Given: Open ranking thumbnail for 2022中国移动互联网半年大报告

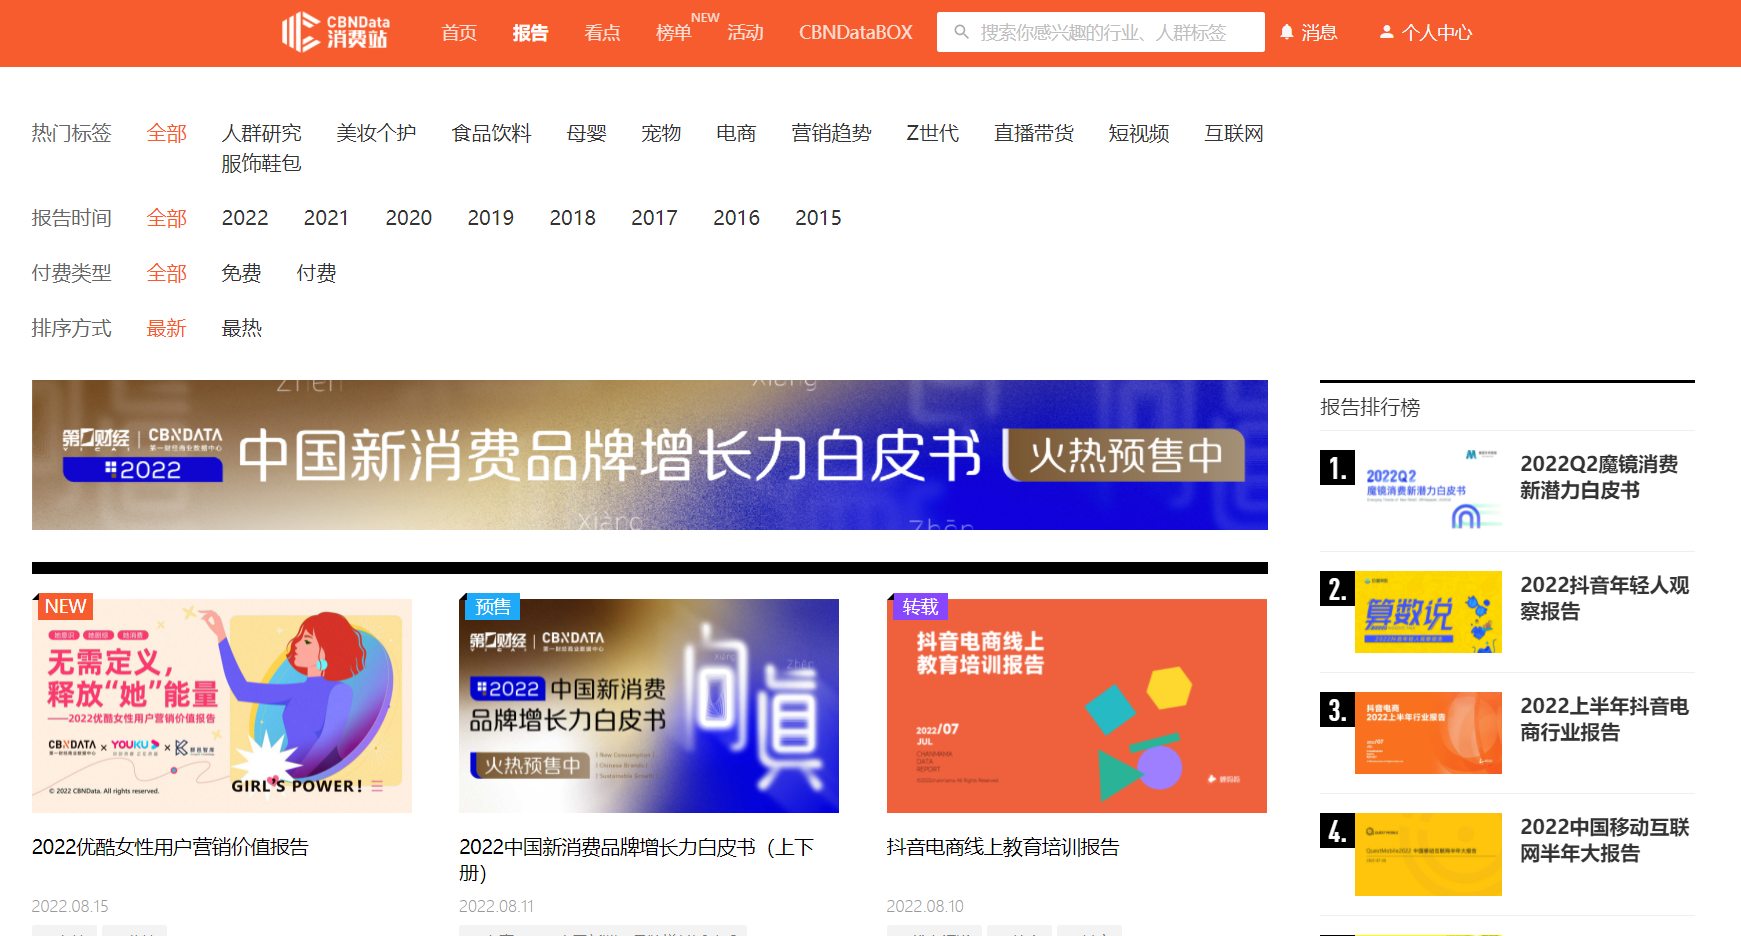Looking at the screenshot, I should [1428, 854].
